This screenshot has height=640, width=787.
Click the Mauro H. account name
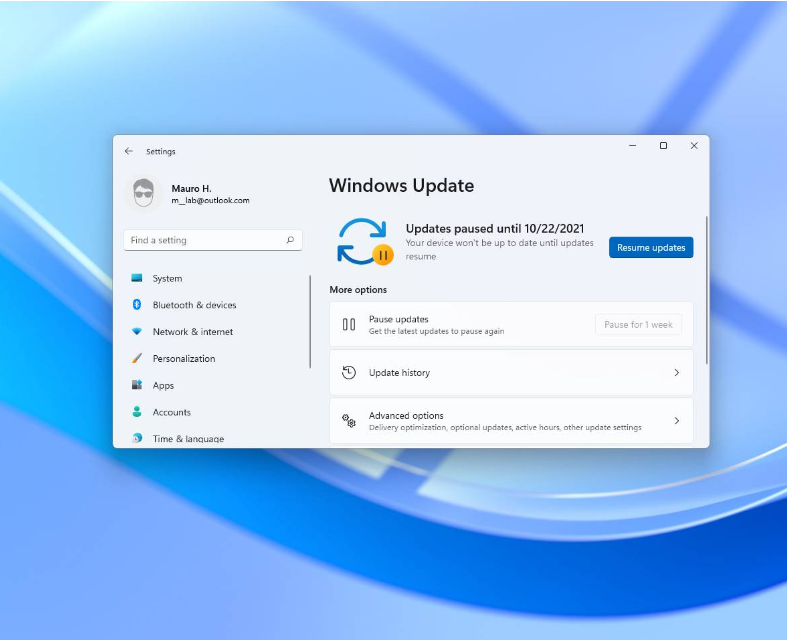coord(191,189)
